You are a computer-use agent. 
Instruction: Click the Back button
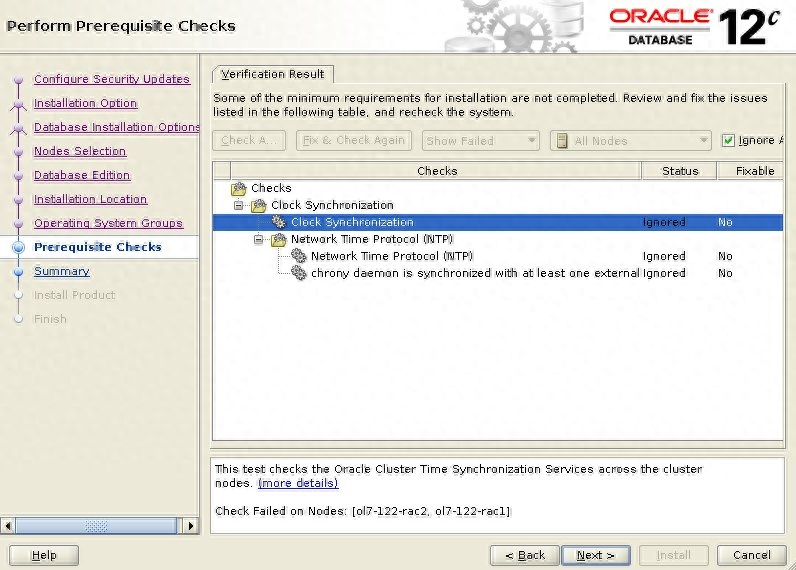click(524, 555)
